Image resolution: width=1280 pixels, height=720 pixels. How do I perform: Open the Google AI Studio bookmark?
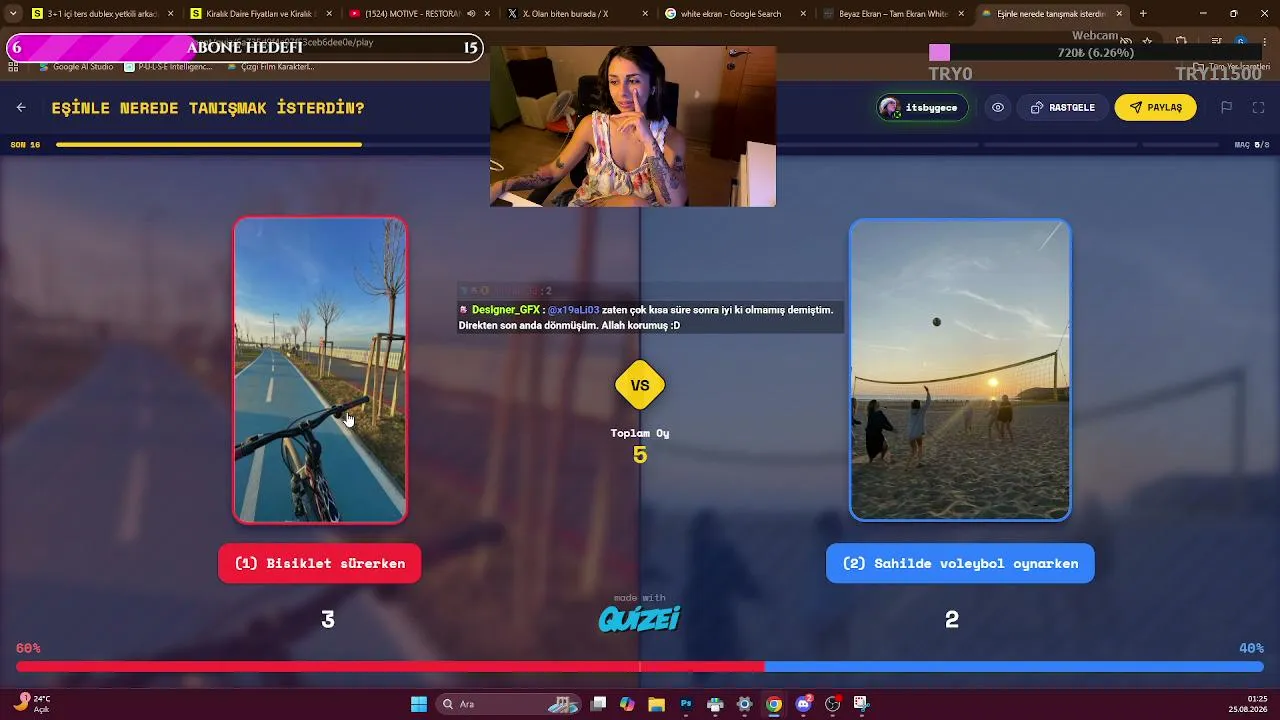(76, 67)
